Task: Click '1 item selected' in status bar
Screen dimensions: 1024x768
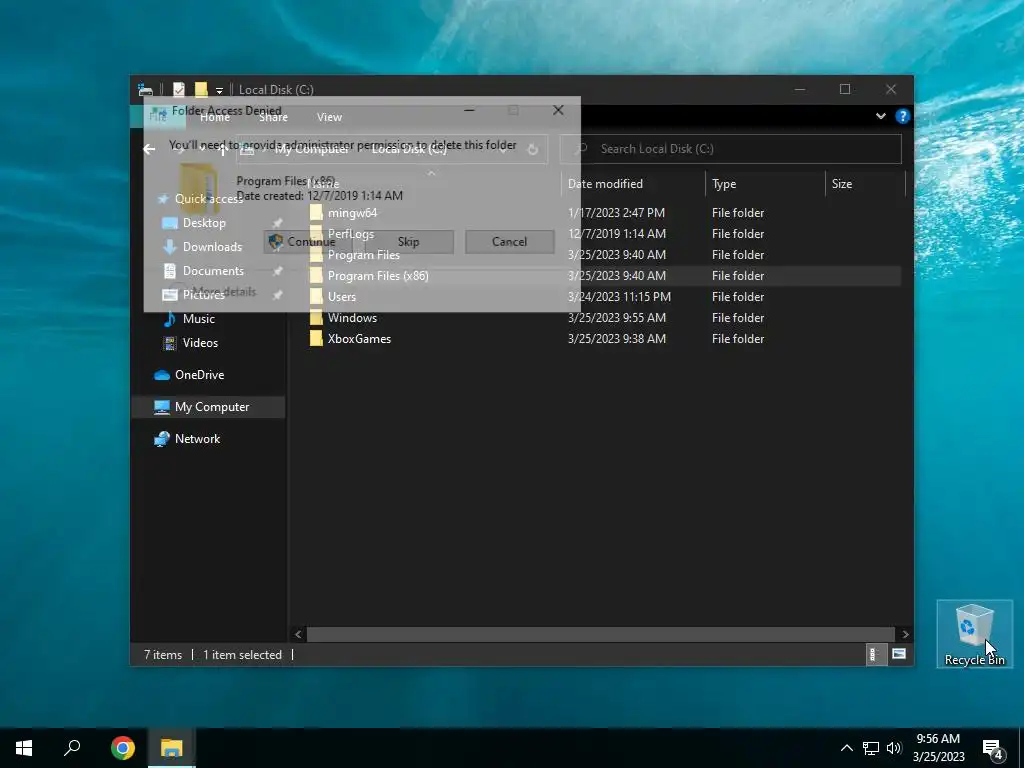Action: click(242, 654)
